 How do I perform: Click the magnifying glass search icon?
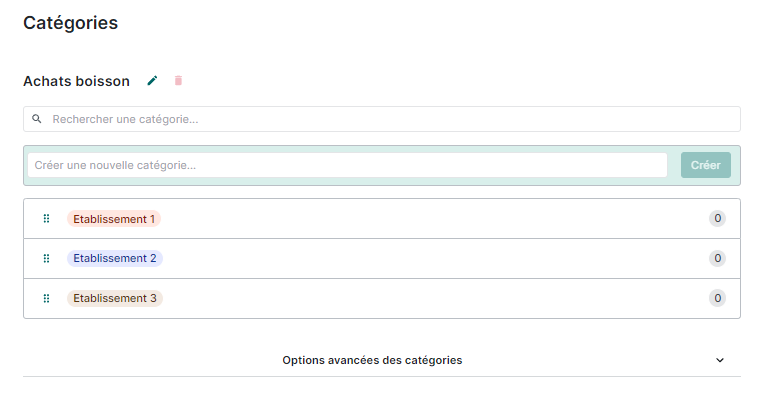pyautogui.click(x=37, y=119)
